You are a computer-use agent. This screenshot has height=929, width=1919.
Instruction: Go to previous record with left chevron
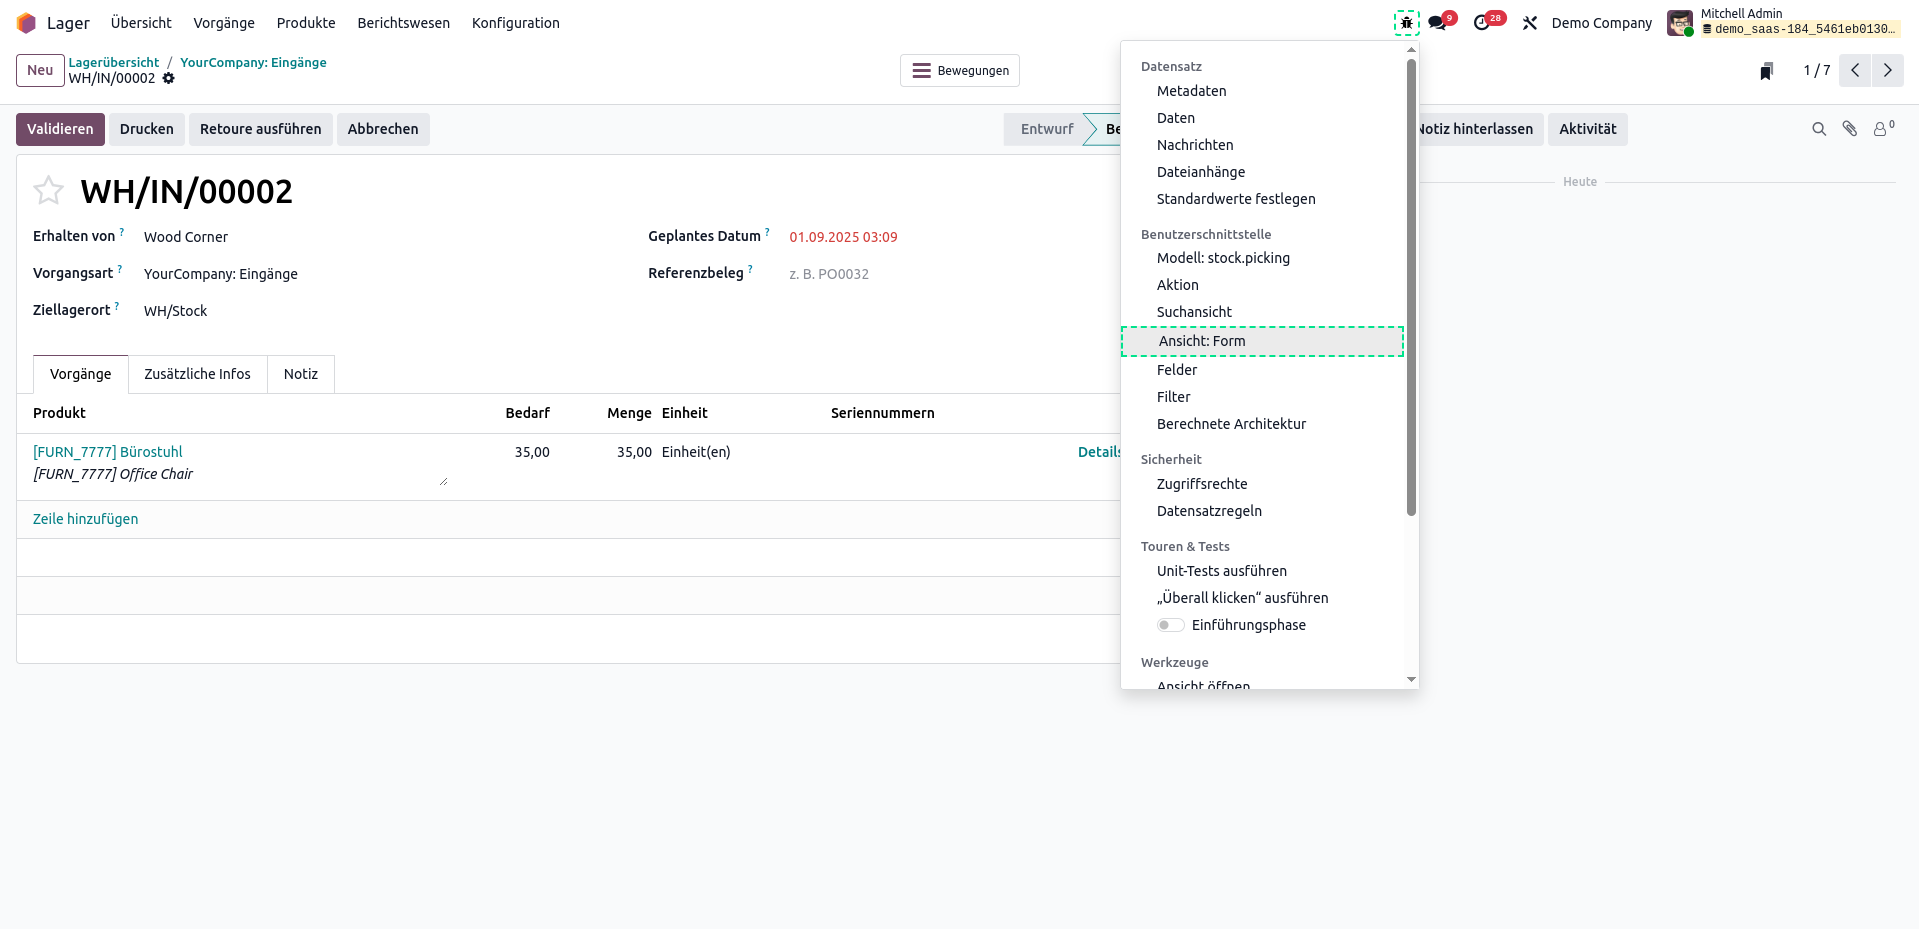[x=1854, y=70]
